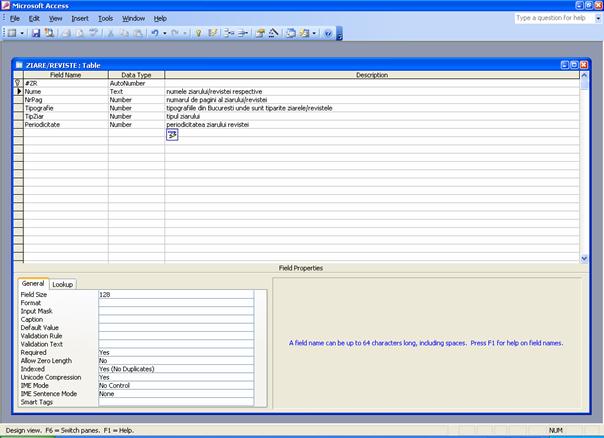This screenshot has height=438, width=604.
Task: Open the Properties sheet icon
Action: (x=259, y=33)
